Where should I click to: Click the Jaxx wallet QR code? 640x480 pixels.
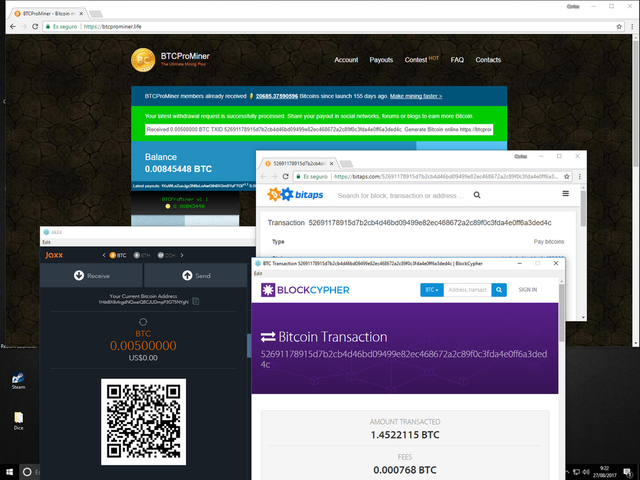point(143,422)
